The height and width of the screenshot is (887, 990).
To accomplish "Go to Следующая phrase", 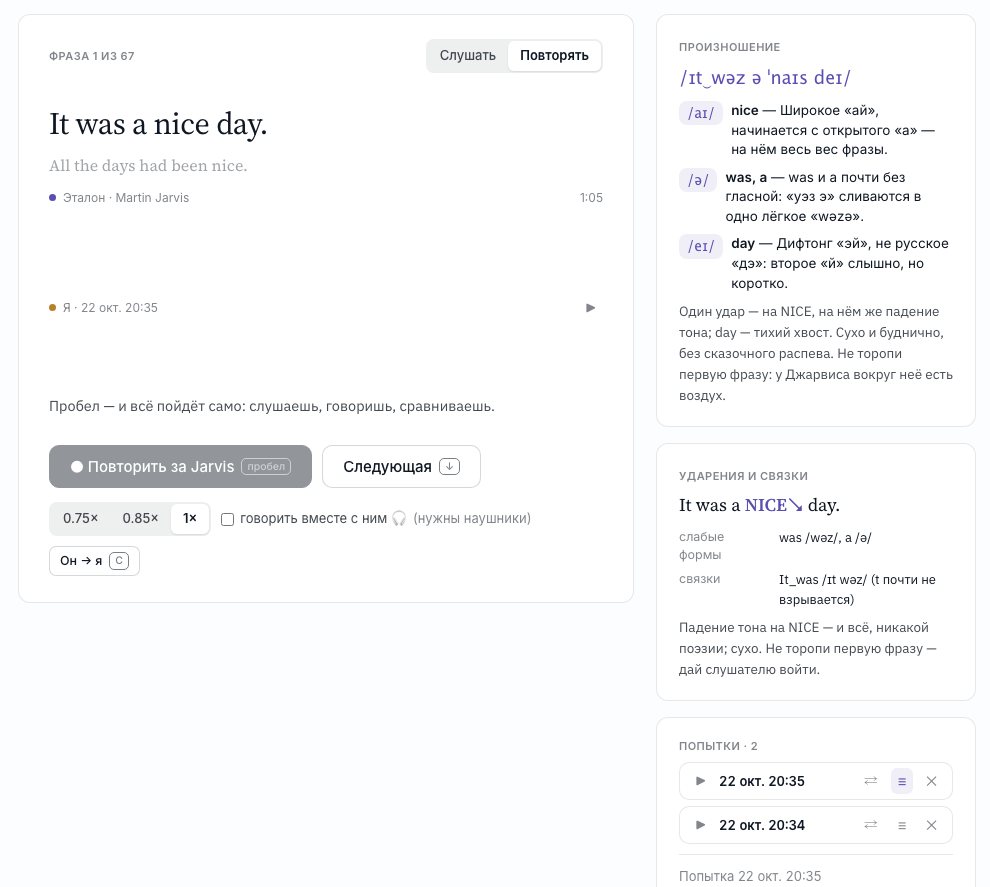I will 402,467.
